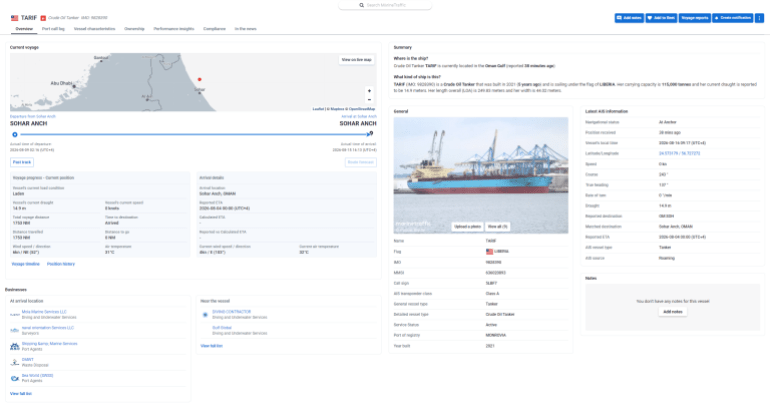The image size is (770, 410).
Task: Click the logo for Shipping Marine Services port agents
Action: tap(15, 347)
